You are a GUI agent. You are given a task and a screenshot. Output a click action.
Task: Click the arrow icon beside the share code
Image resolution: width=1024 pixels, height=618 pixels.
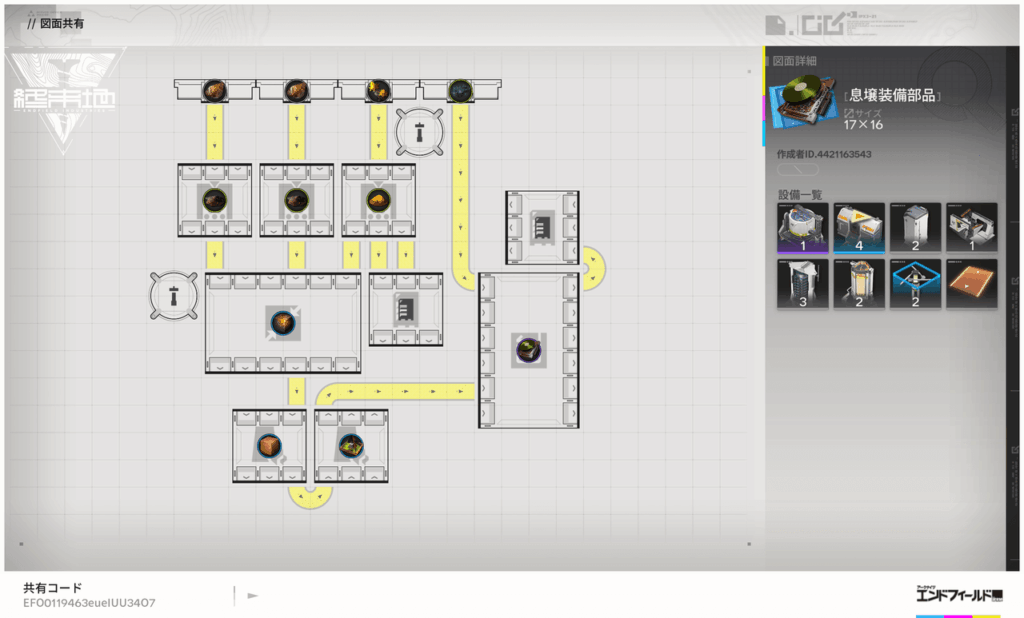[253, 596]
